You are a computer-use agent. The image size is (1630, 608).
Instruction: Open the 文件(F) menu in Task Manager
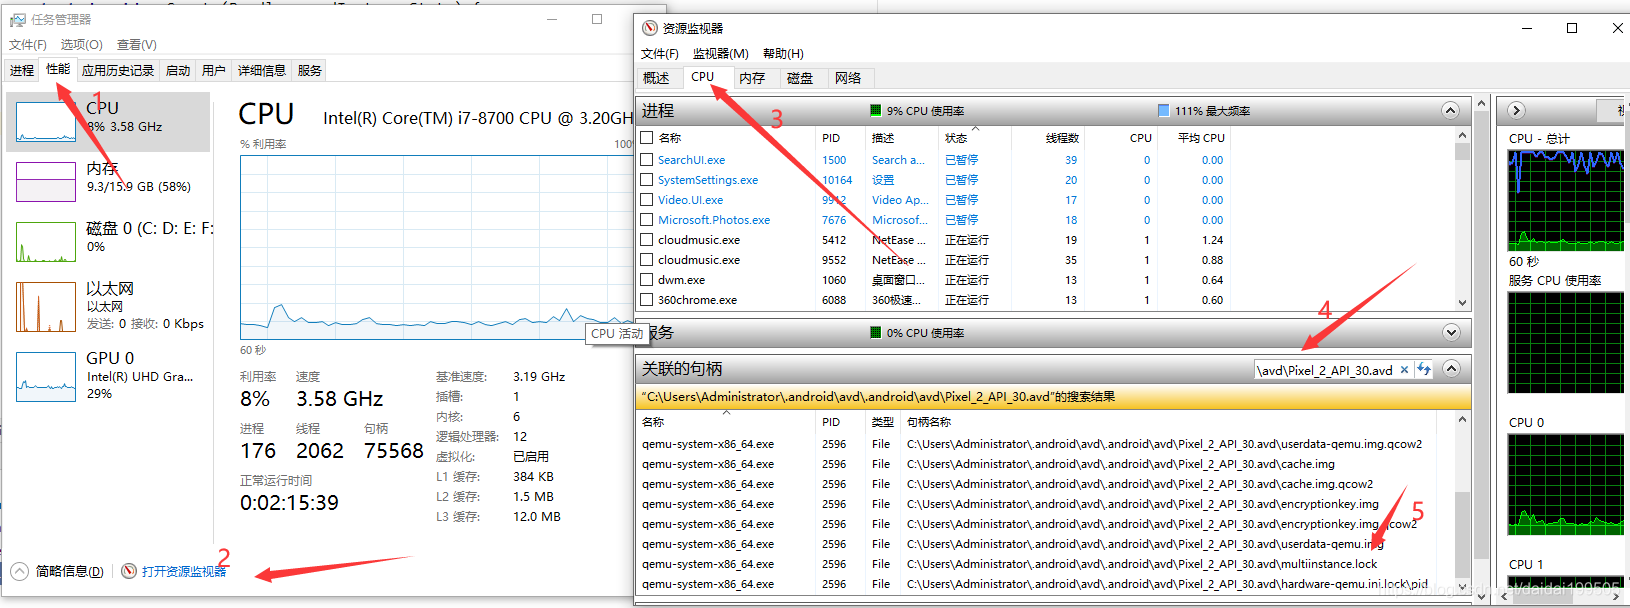28,45
